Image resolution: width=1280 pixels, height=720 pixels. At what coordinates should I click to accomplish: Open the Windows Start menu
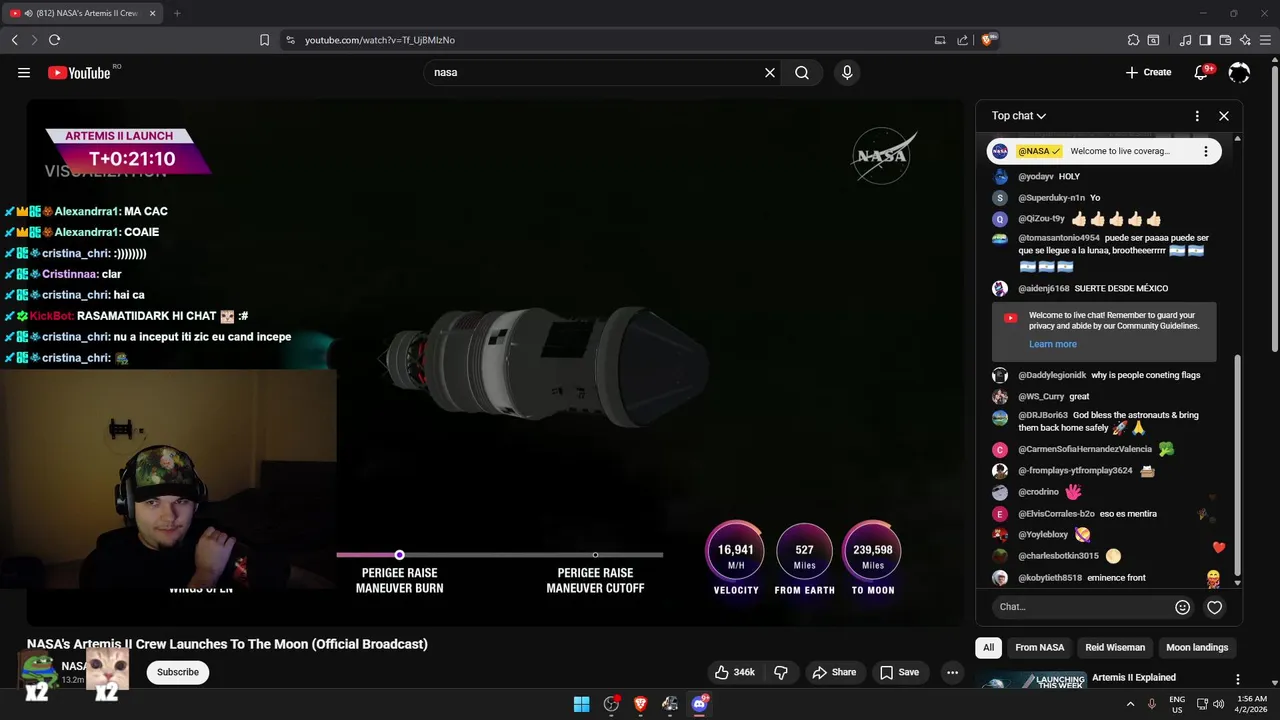pos(581,704)
